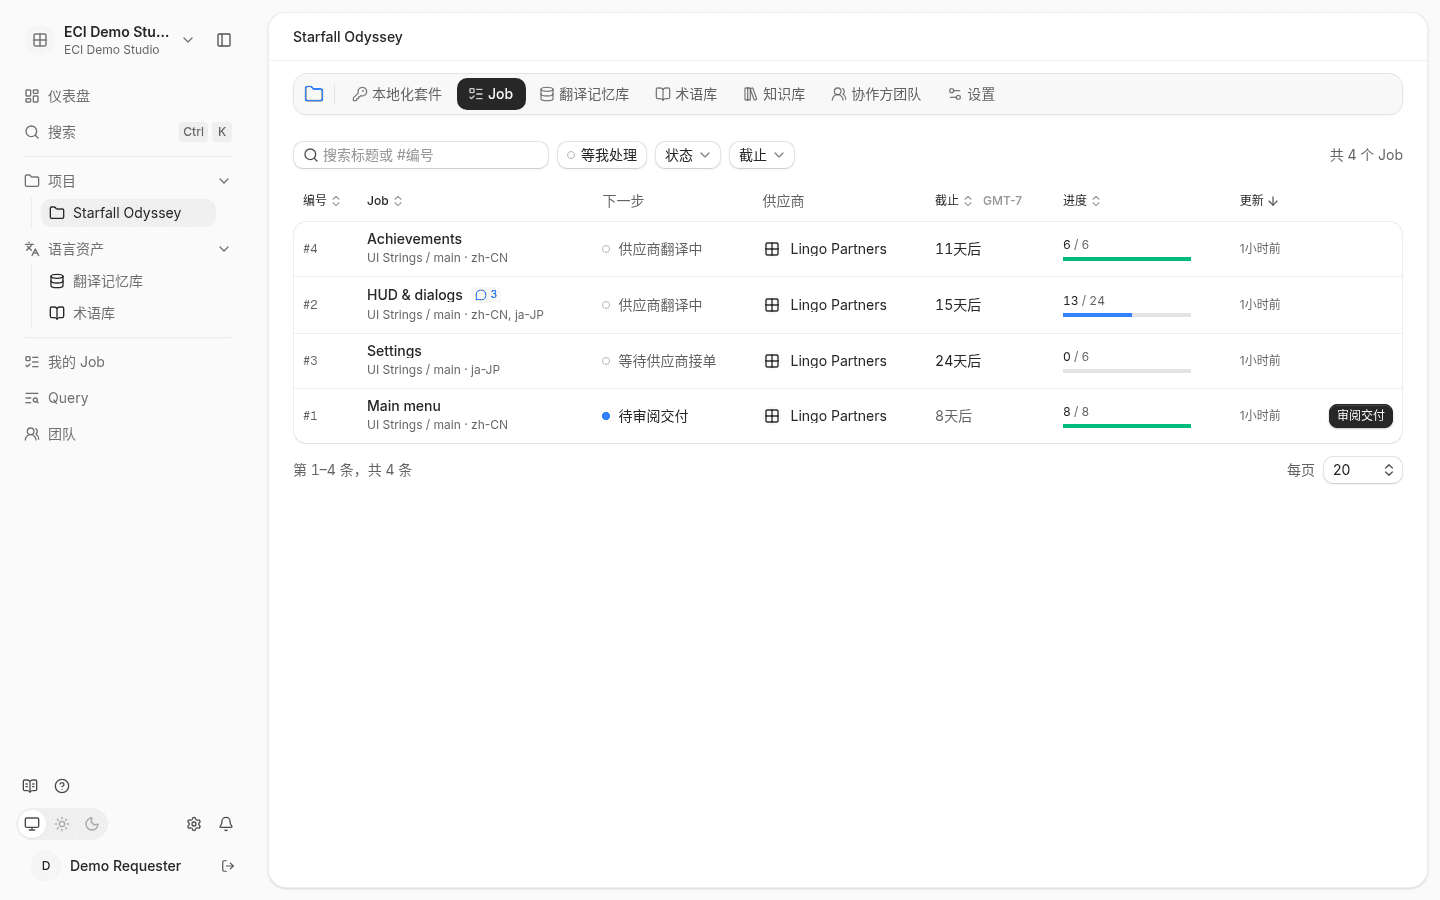1440x900 pixels.
Task: Open the documentation book icon
Action: click(30, 786)
